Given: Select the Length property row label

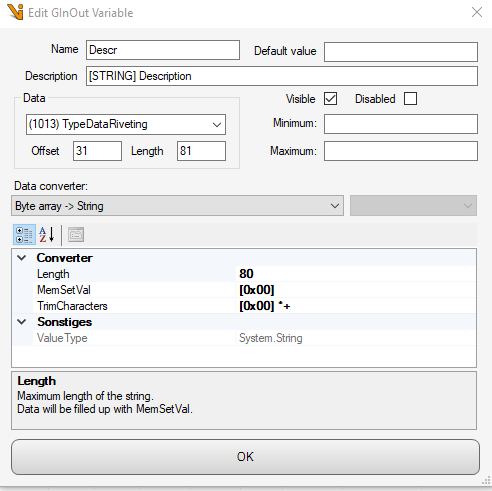Looking at the screenshot, I should (x=53, y=274).
